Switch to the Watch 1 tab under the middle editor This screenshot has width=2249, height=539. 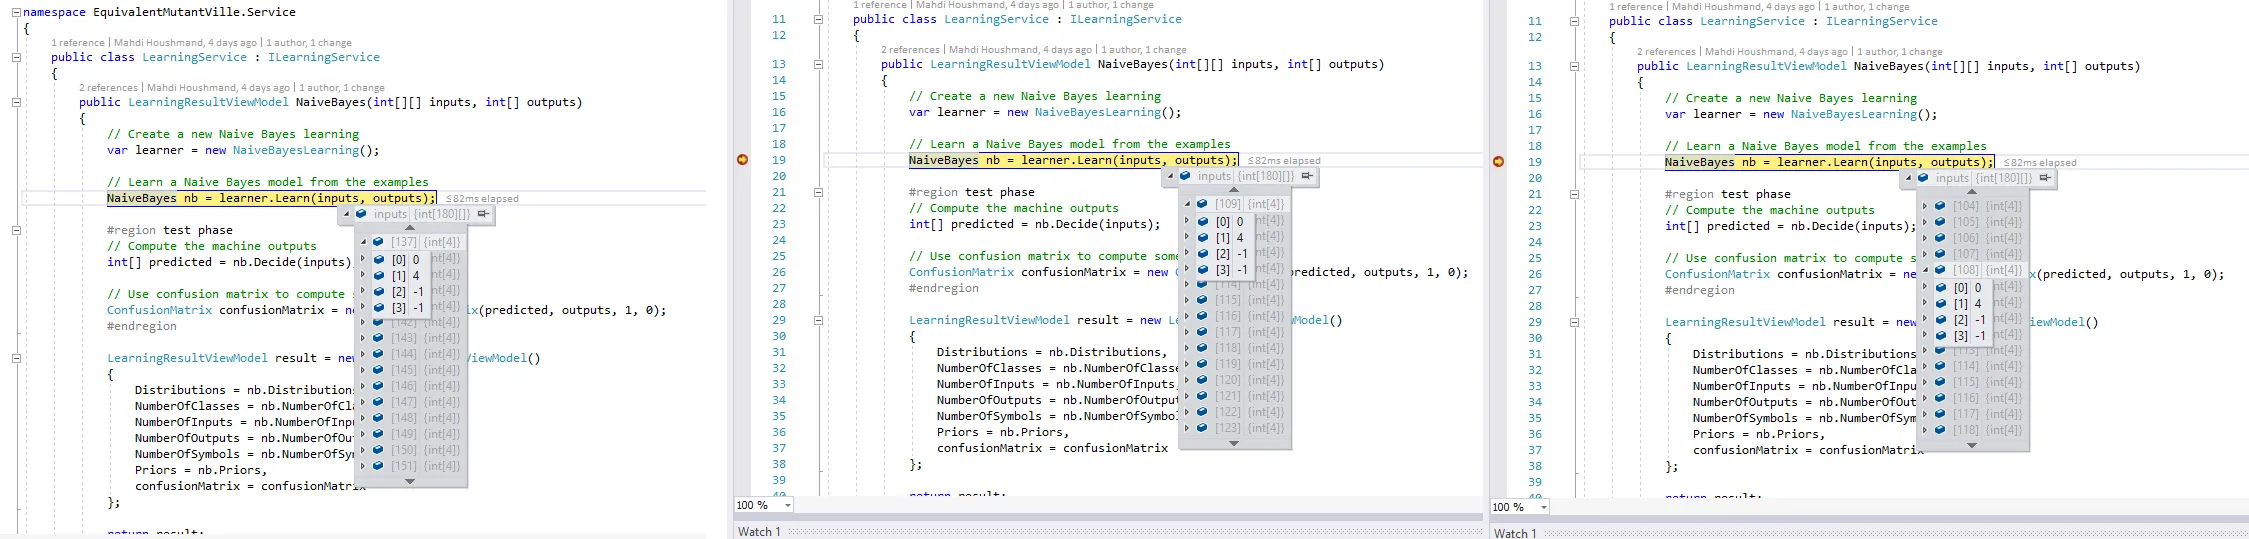click(x=759, y=532)
